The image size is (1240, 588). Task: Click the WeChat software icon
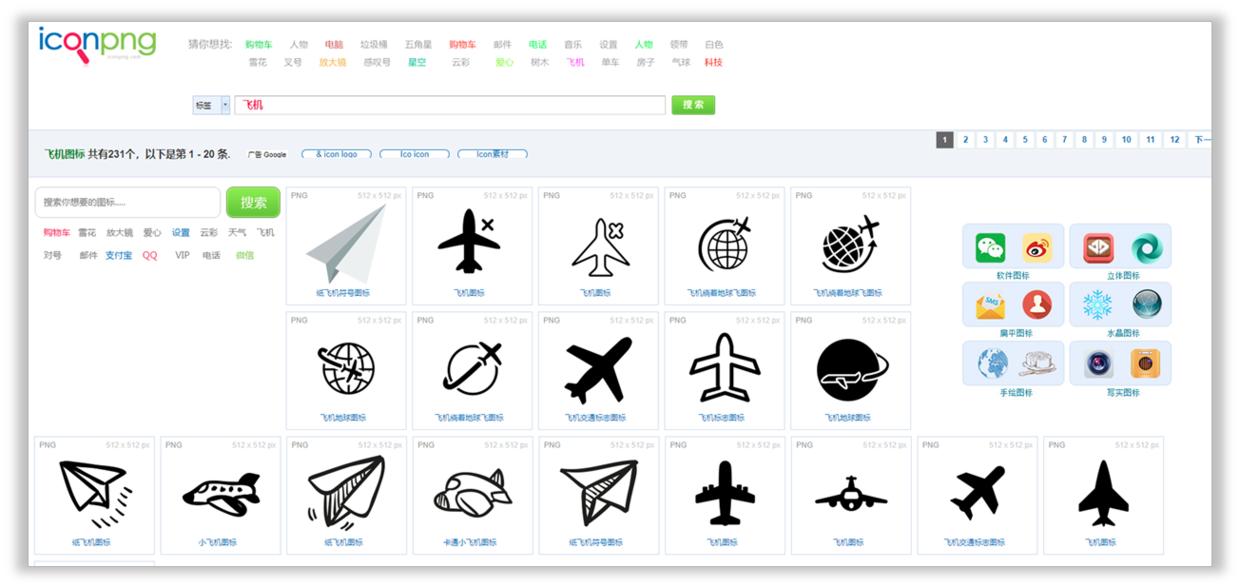990,248
